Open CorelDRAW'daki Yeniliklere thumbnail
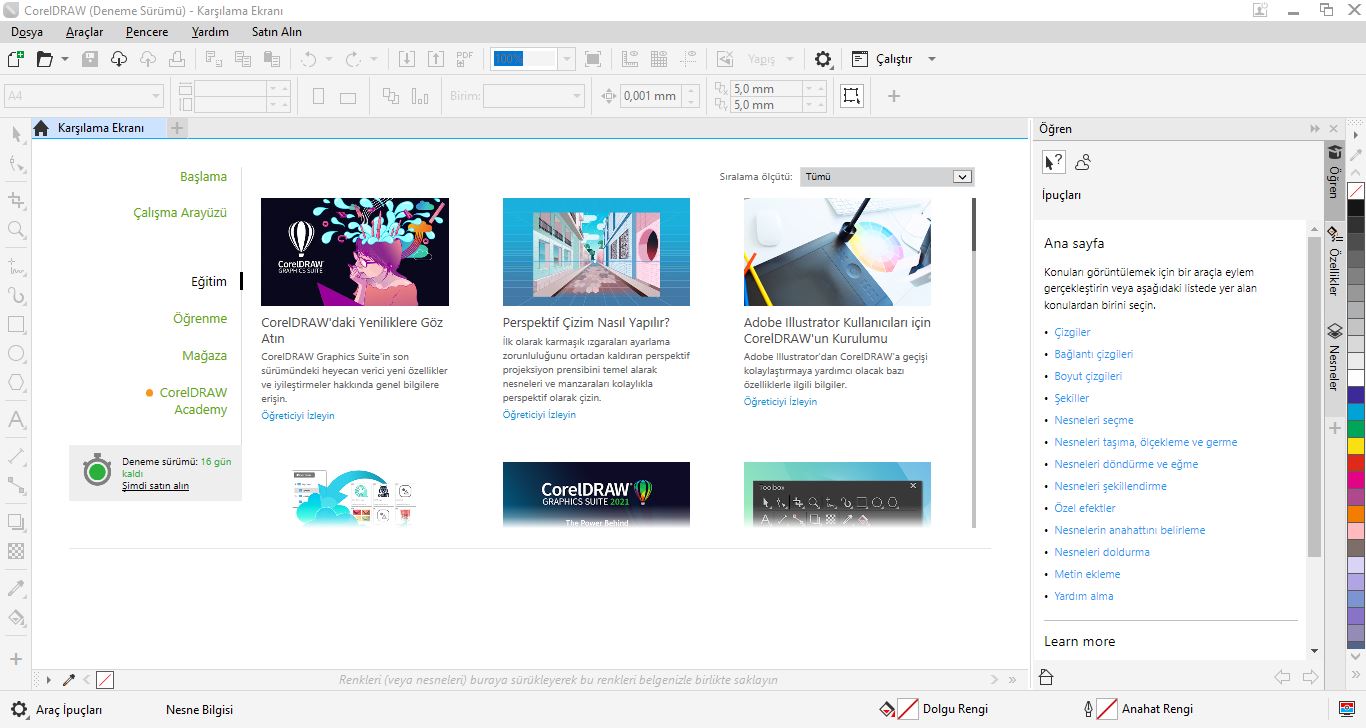 click(x=355, y=252)
